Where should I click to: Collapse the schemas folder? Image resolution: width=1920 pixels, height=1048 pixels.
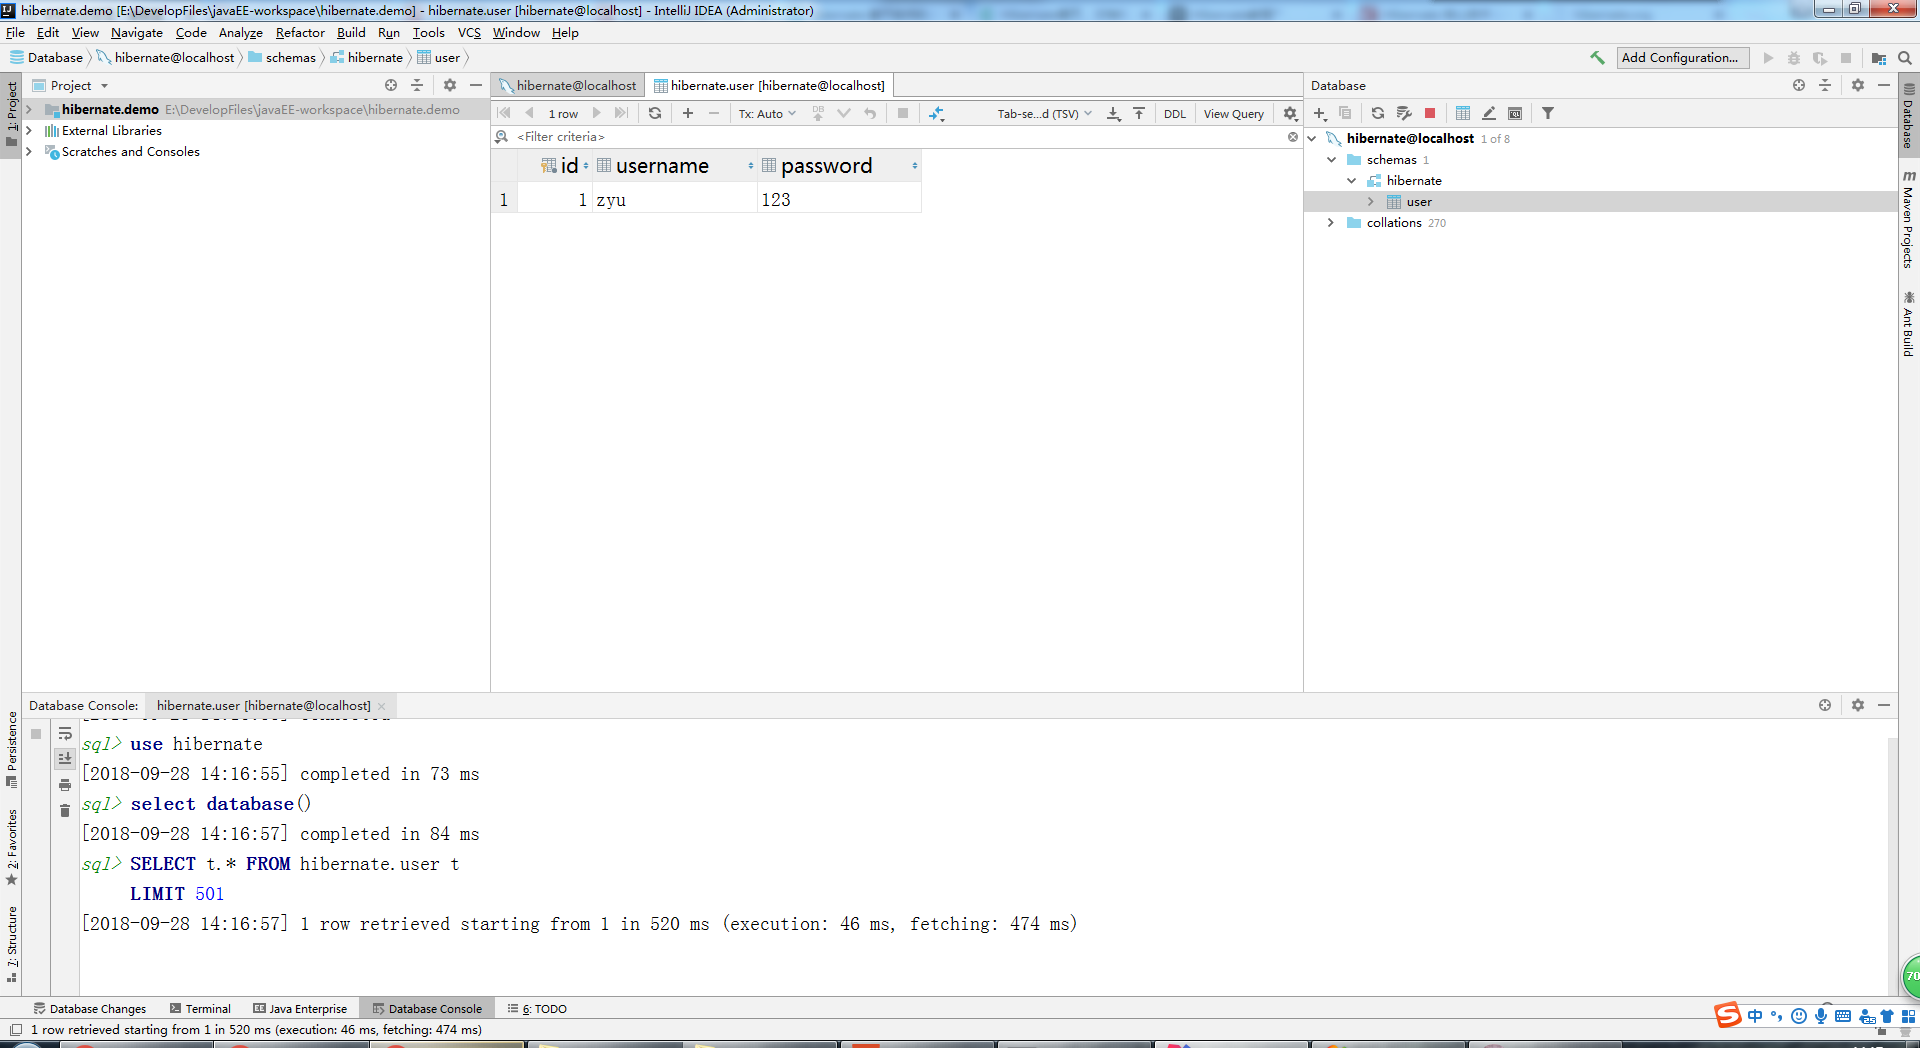1332,160
